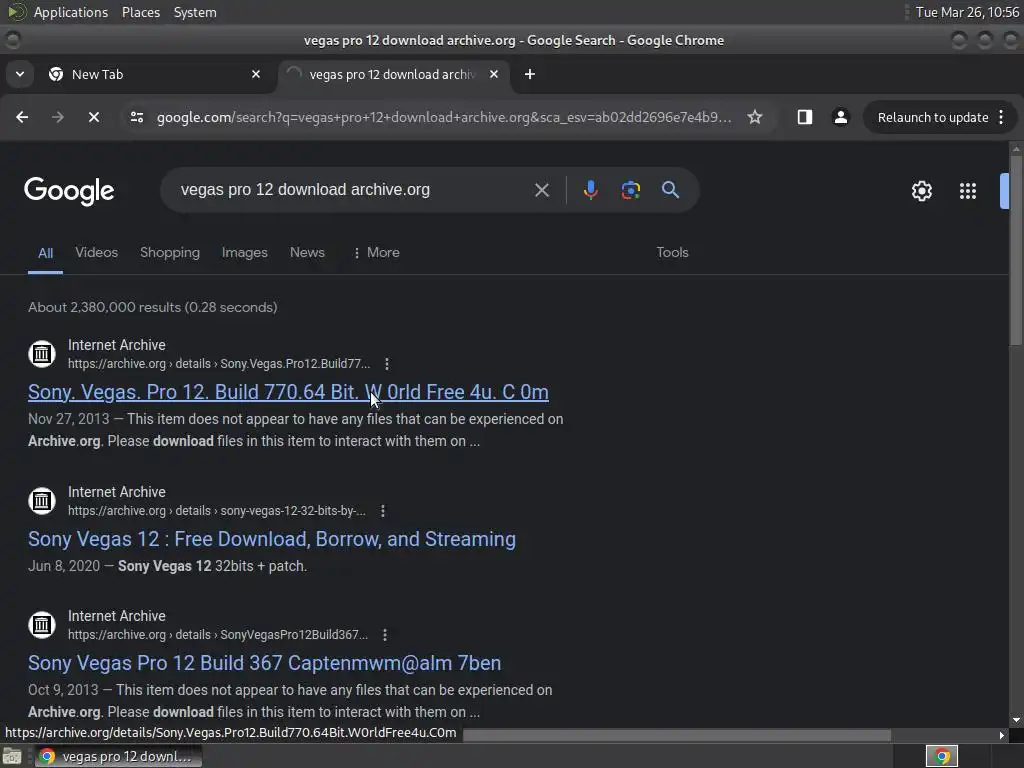Click the browser back arrow
Image resolution: width=1024 pixels, height=768 pixels.
coord(22,117)
